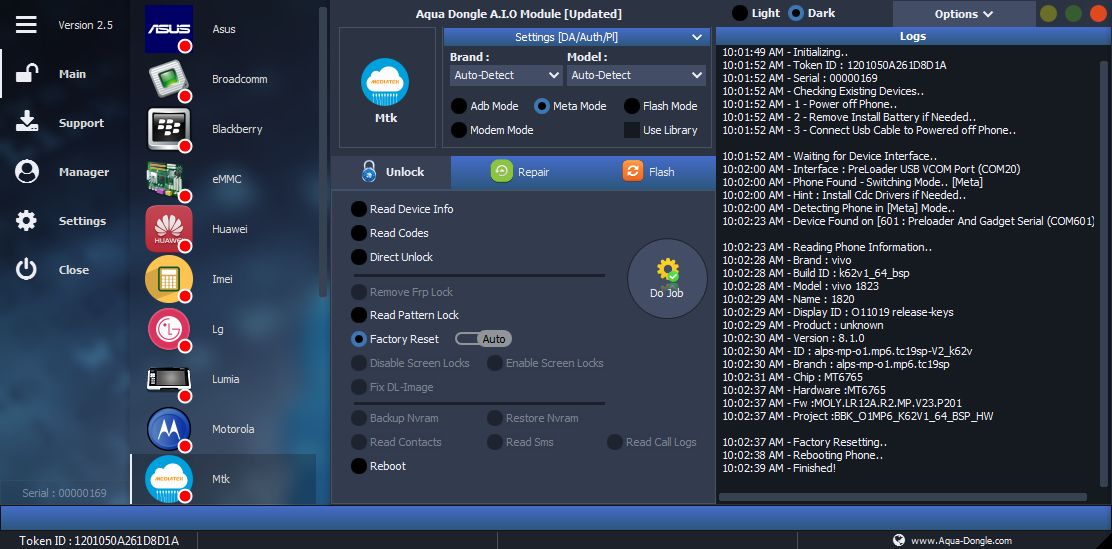The image size is (1112, 549).
Task: Select the Reboot option
Action: (359, 466)
